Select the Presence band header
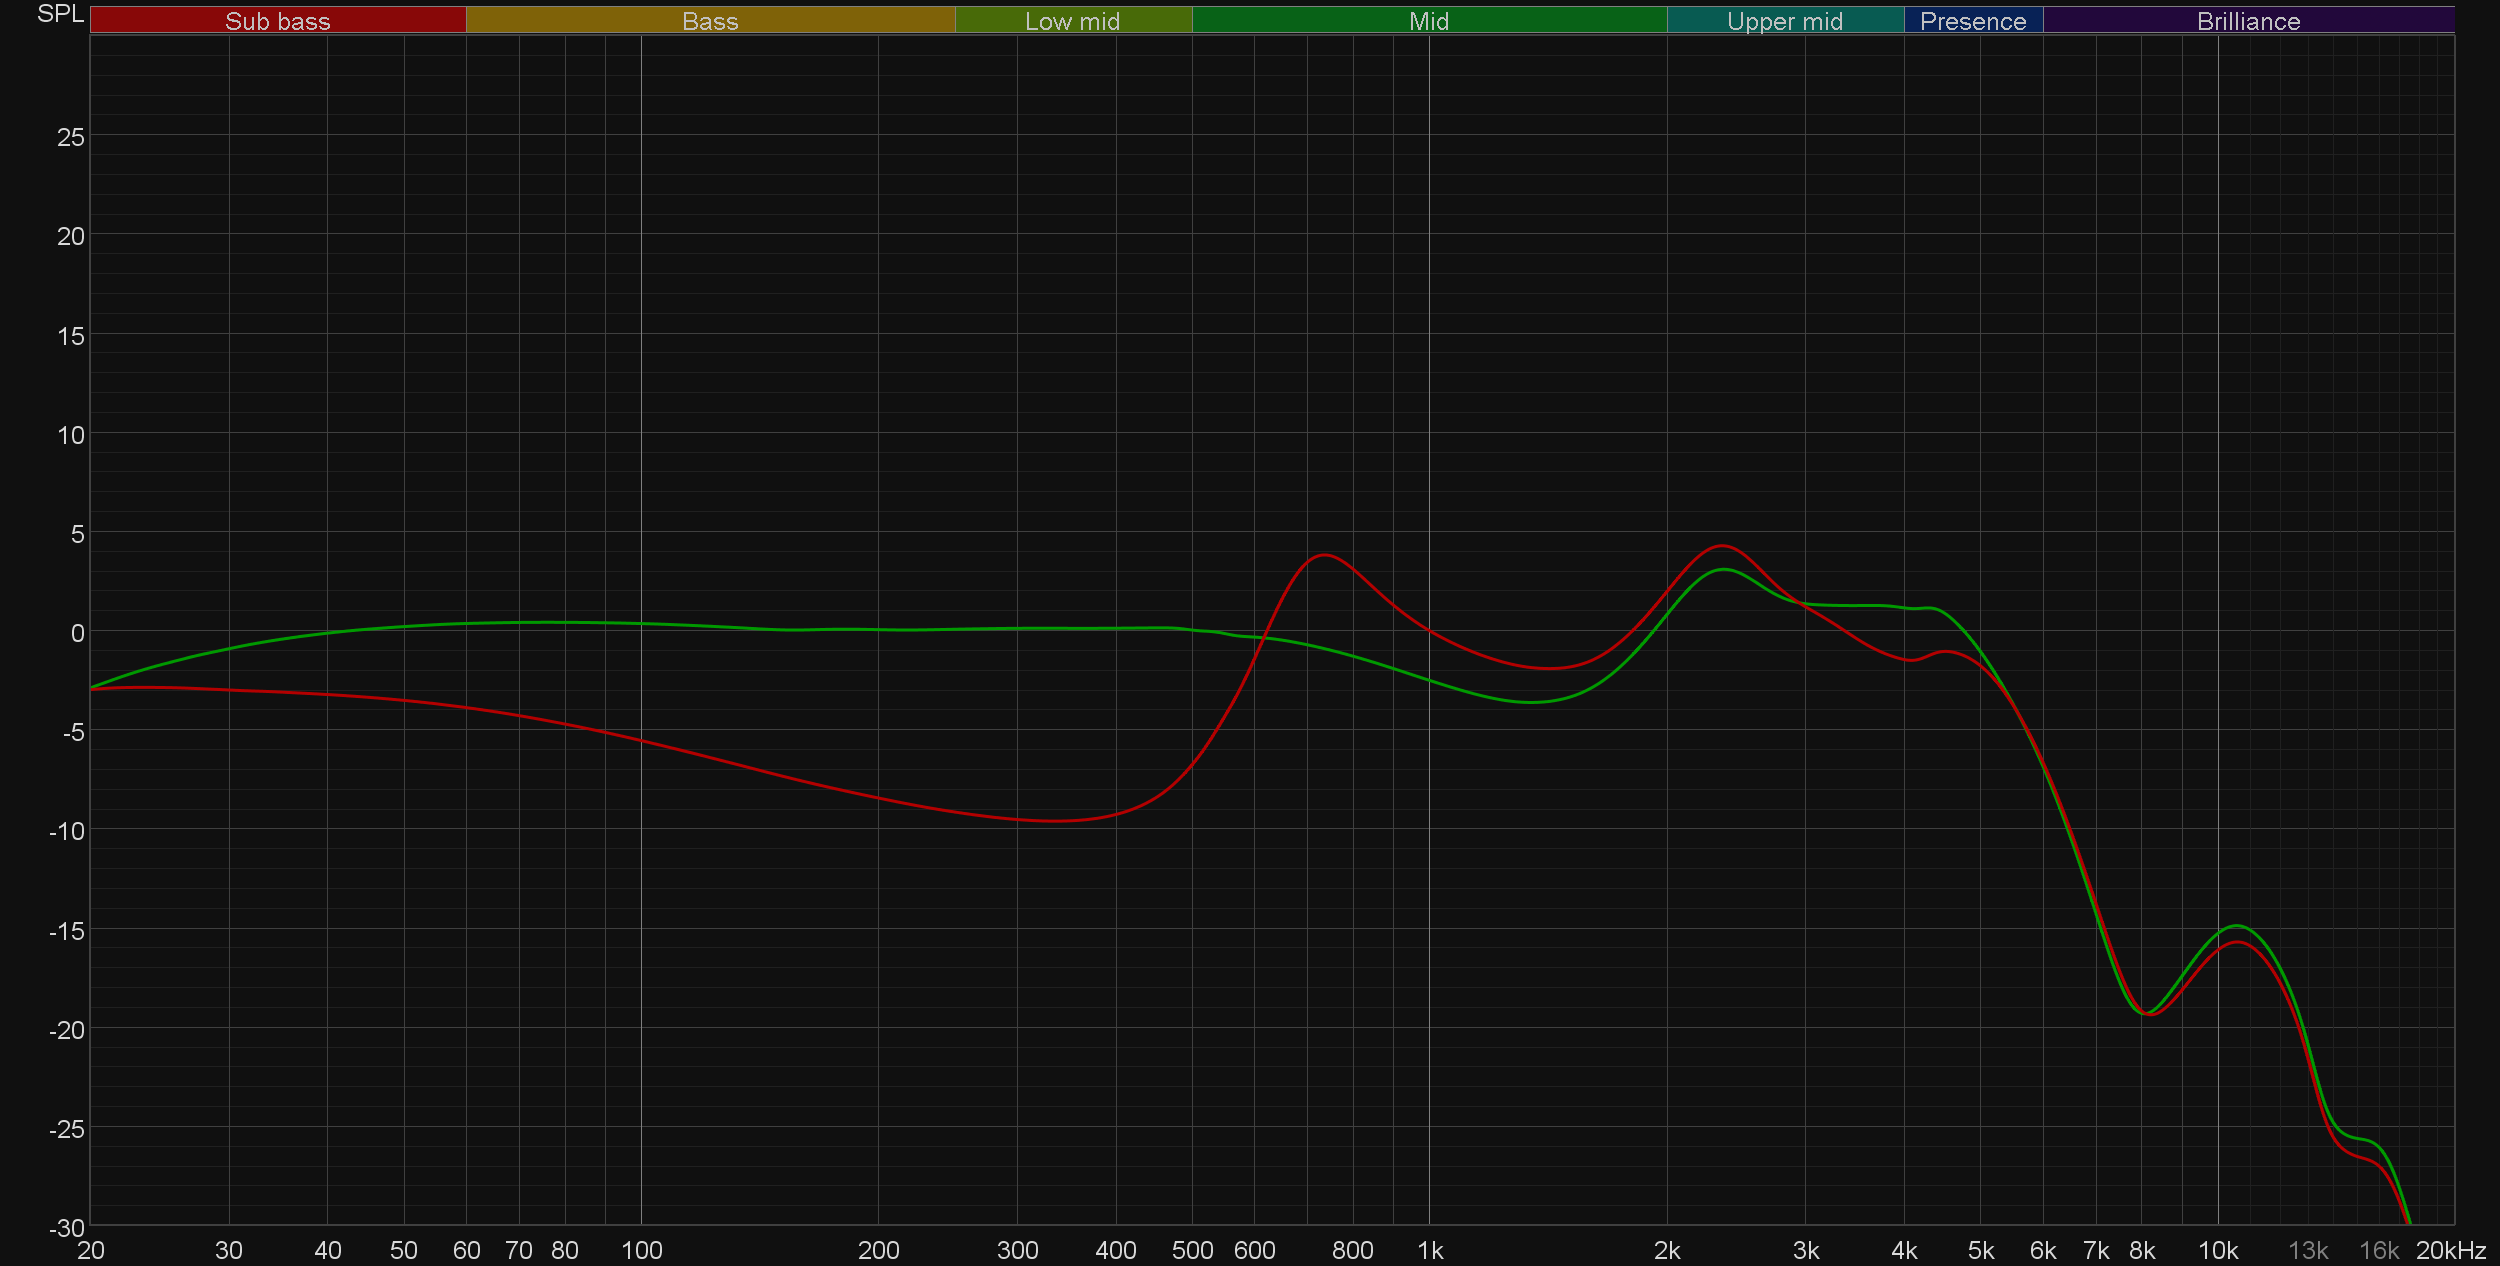2500x1266 pixels. click(1972, 21)
